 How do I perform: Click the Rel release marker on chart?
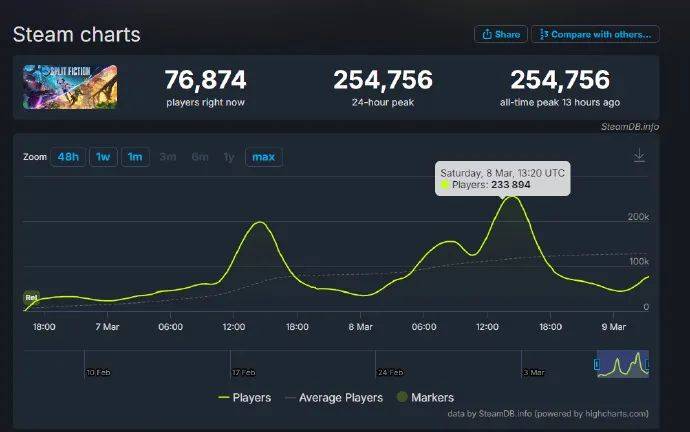click(x=31, y=298)
